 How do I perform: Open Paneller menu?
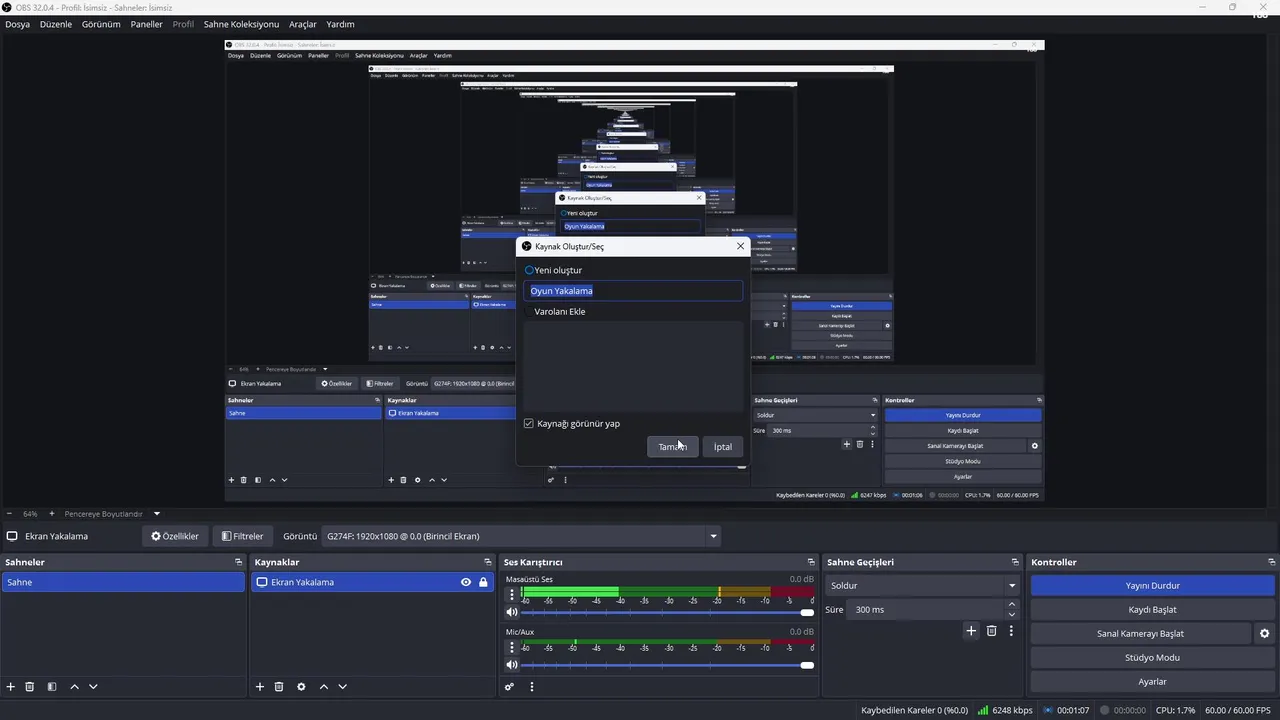[x=146, y=24]
